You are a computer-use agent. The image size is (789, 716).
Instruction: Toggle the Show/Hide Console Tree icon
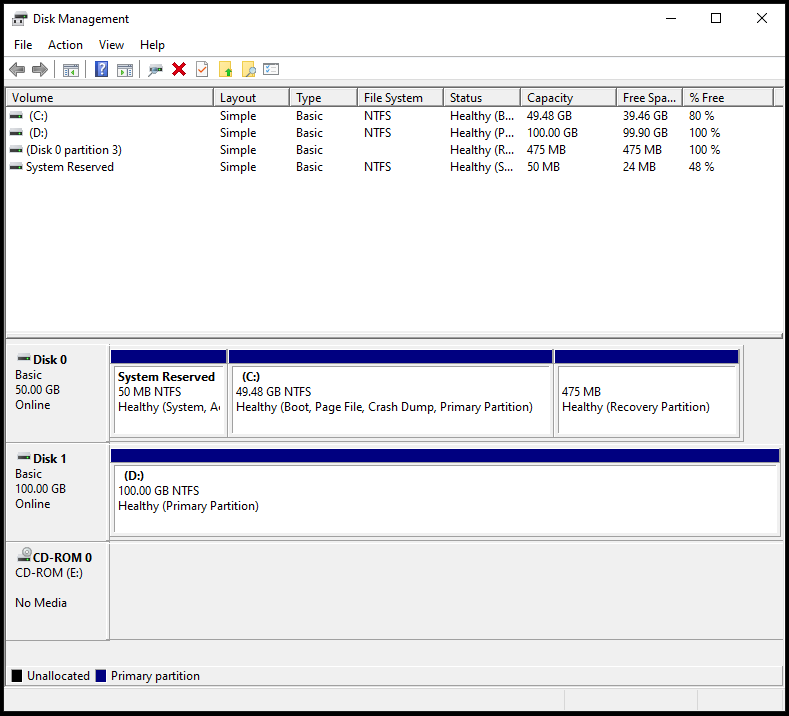click(71, 70)
